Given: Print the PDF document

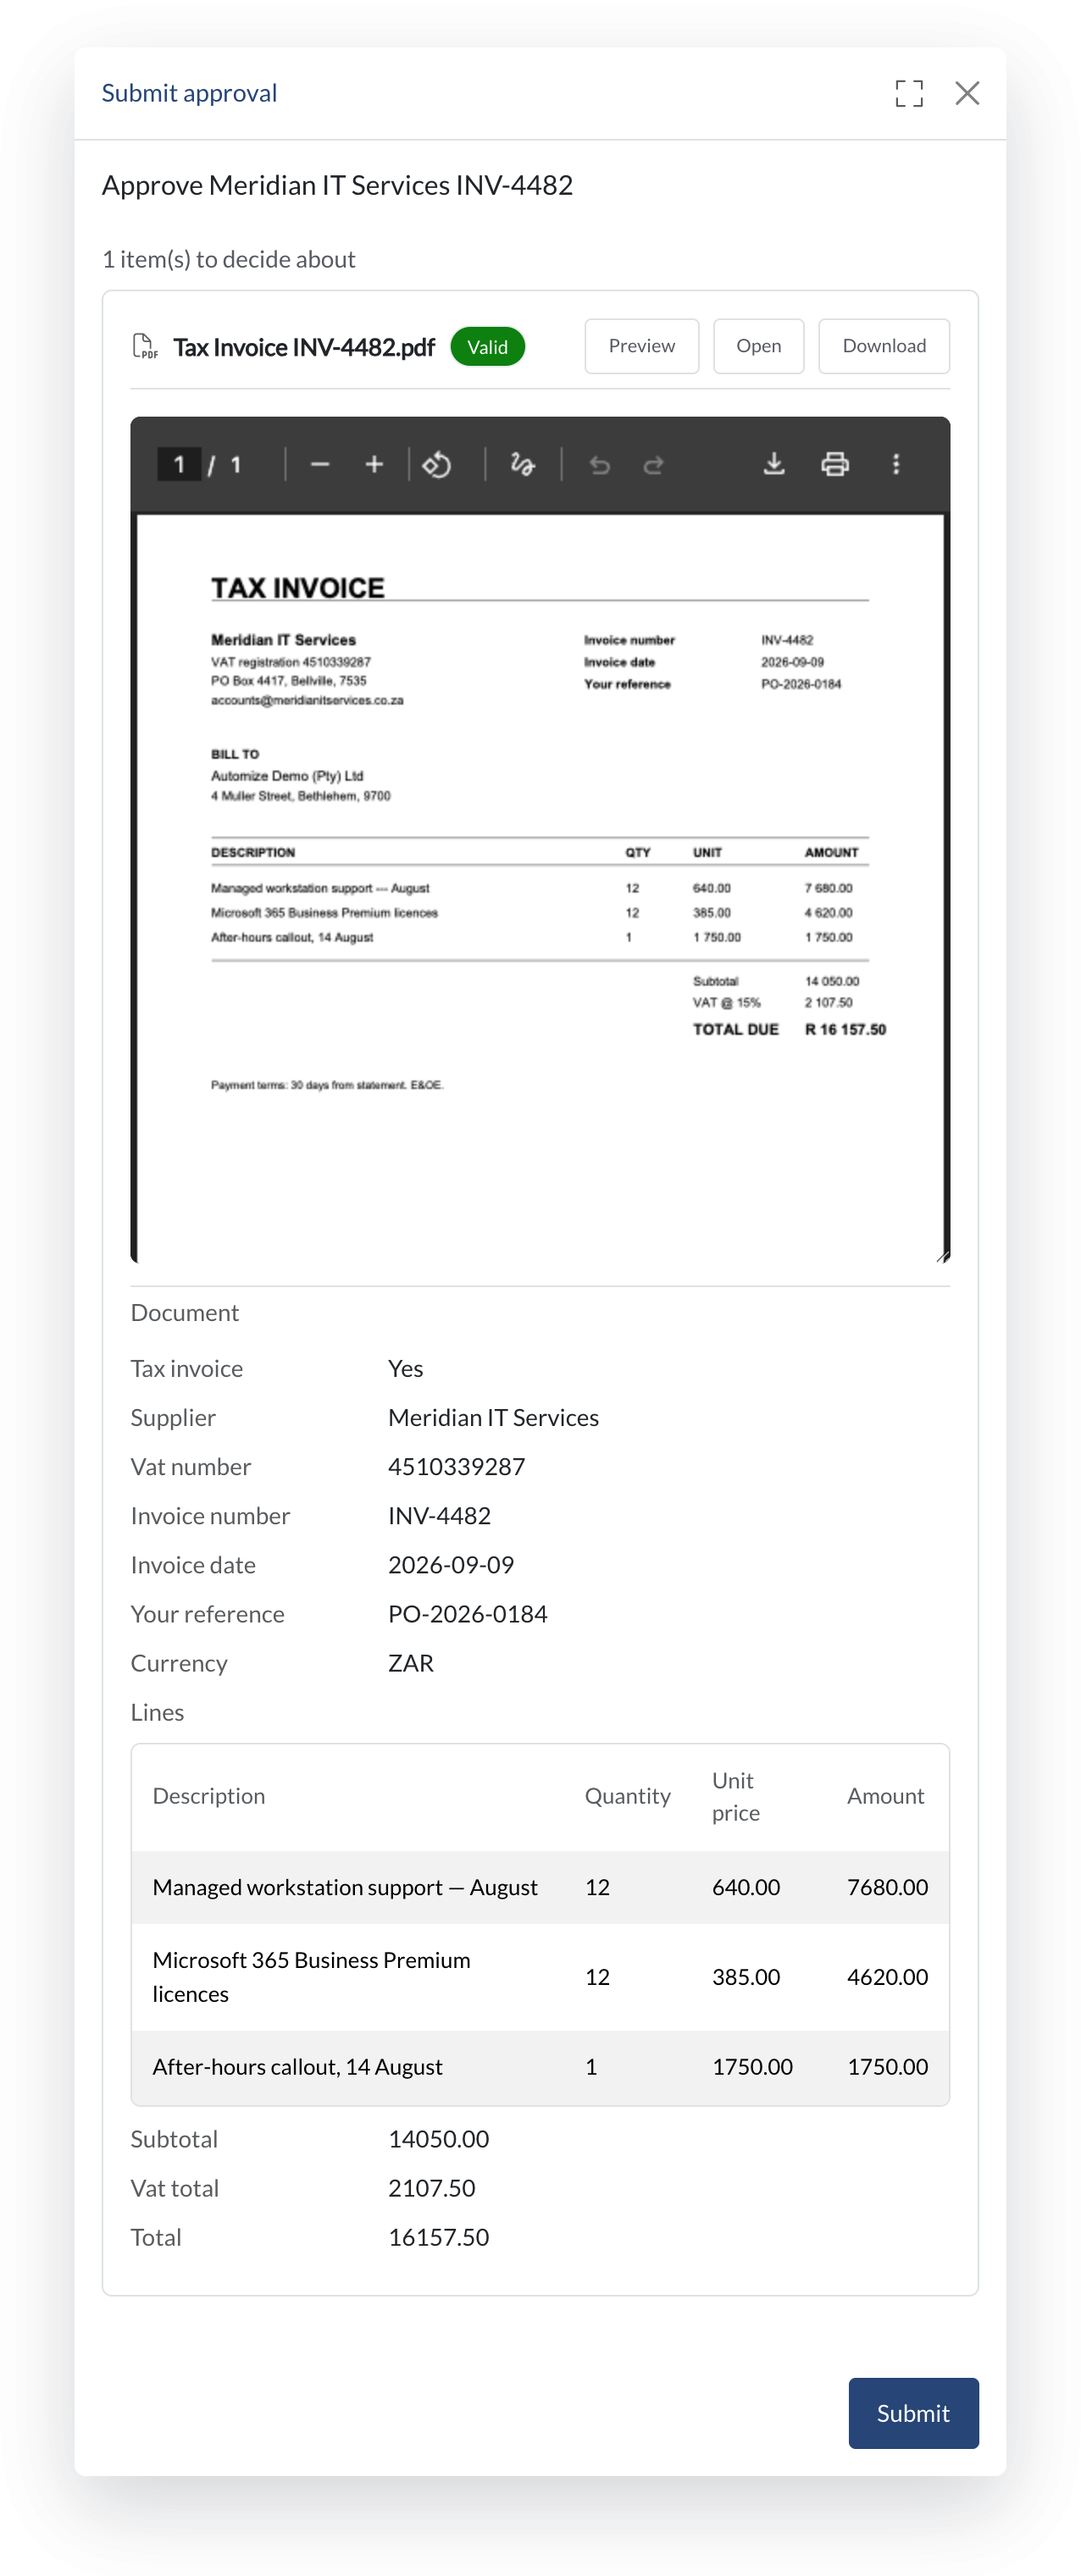Looking at the screenshot, I should (x=835, y=464).
